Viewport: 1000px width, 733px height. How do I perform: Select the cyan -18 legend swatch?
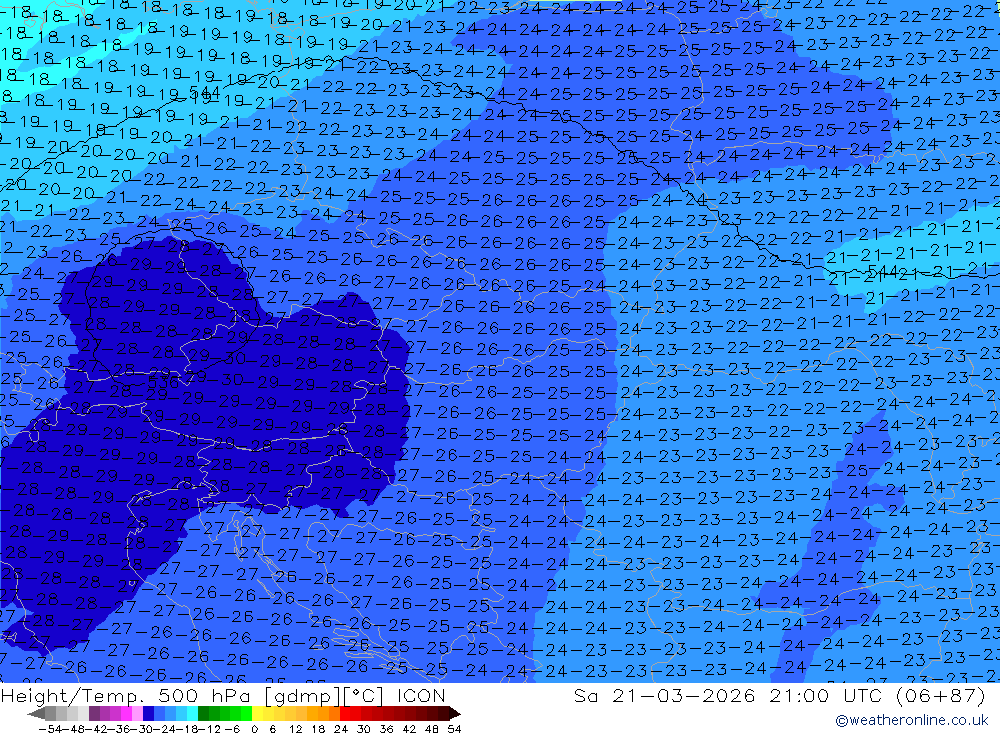(192, 713)
